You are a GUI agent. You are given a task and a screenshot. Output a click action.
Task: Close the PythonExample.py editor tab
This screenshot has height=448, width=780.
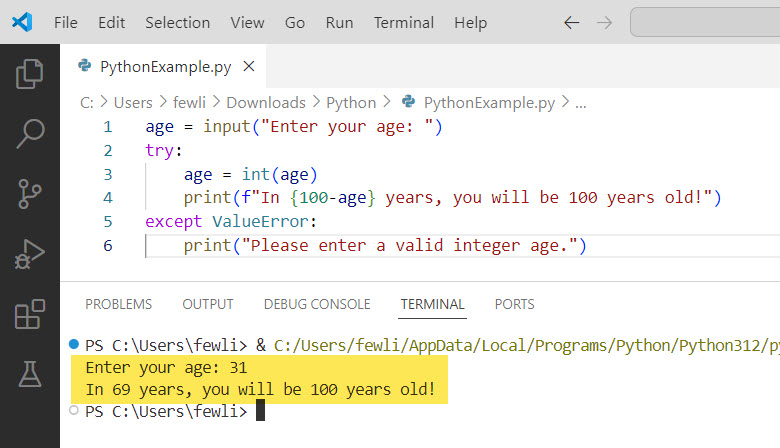click(249, 66)
